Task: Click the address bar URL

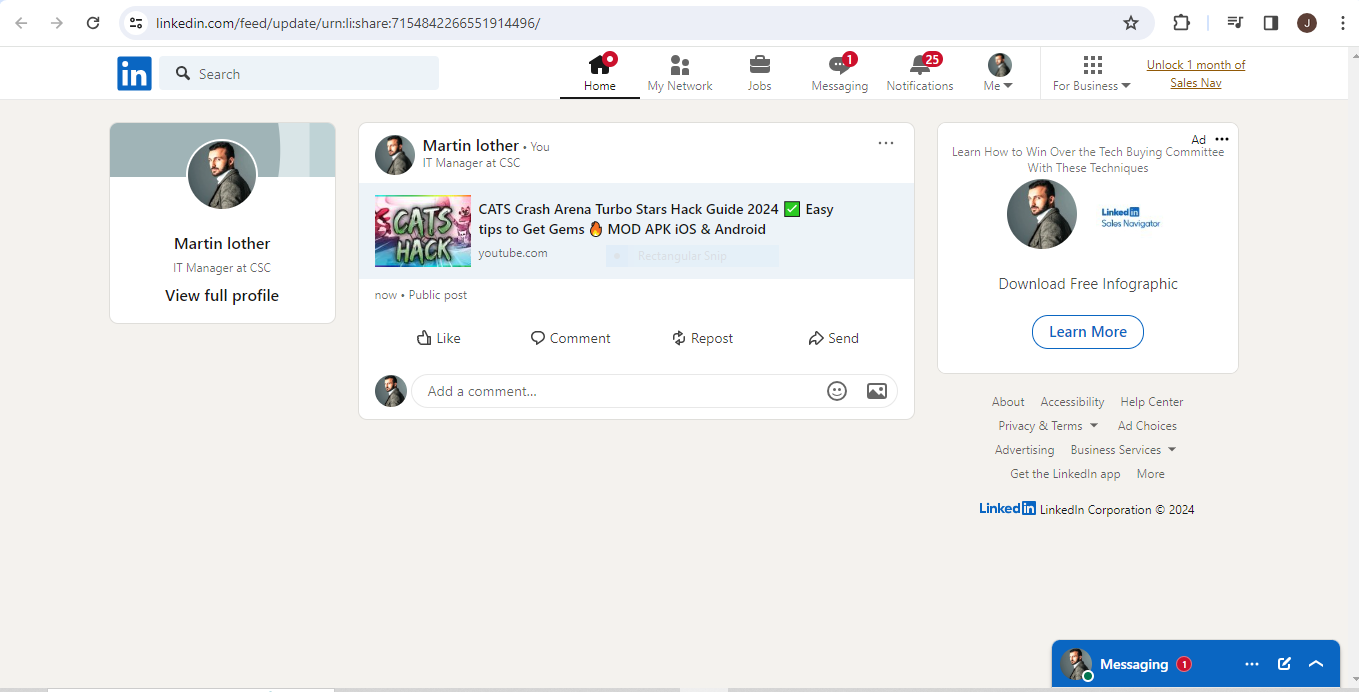Action: pyautogui.click(x=348, y=22)
